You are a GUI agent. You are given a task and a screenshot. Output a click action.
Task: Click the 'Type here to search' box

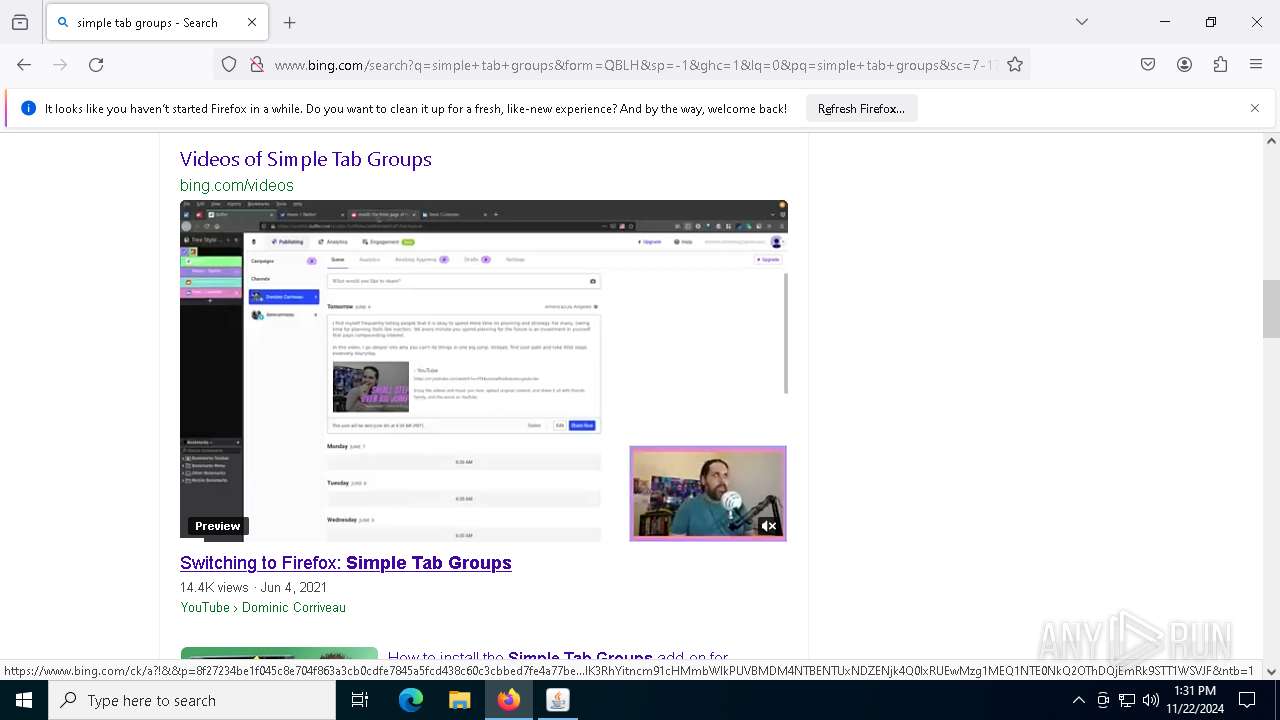192,700
